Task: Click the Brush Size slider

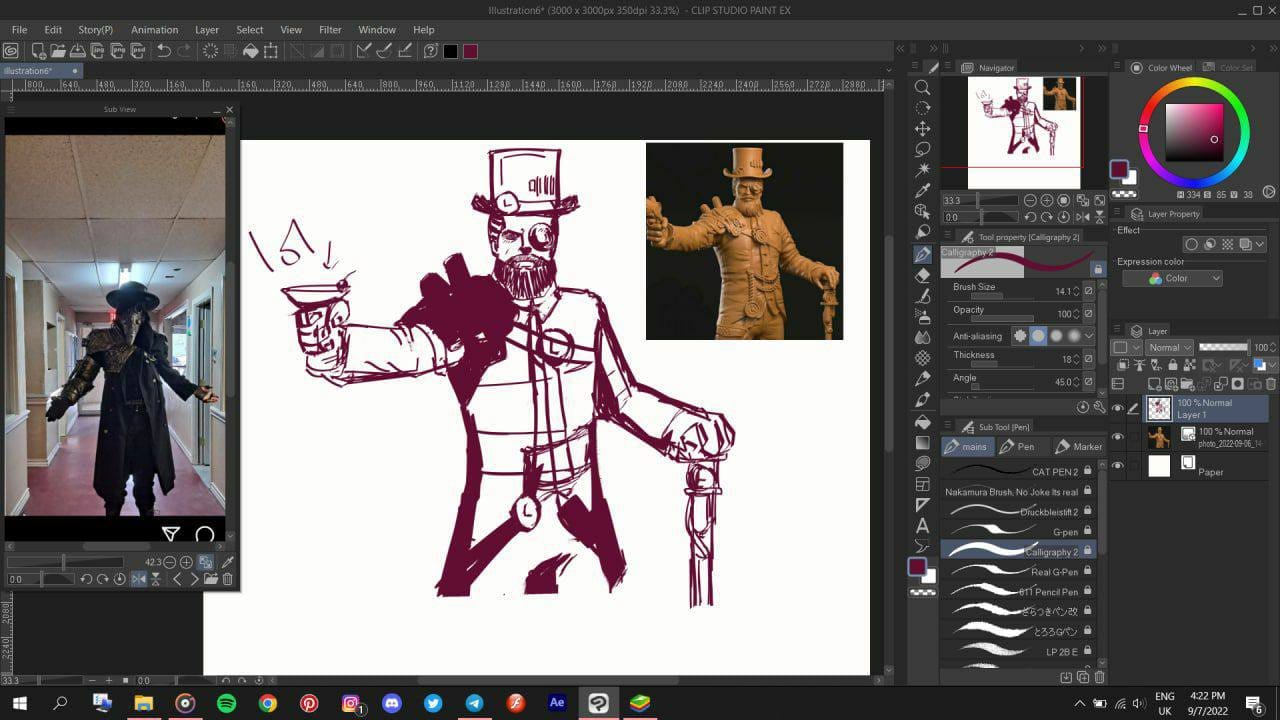Action: coord(1001,297)
